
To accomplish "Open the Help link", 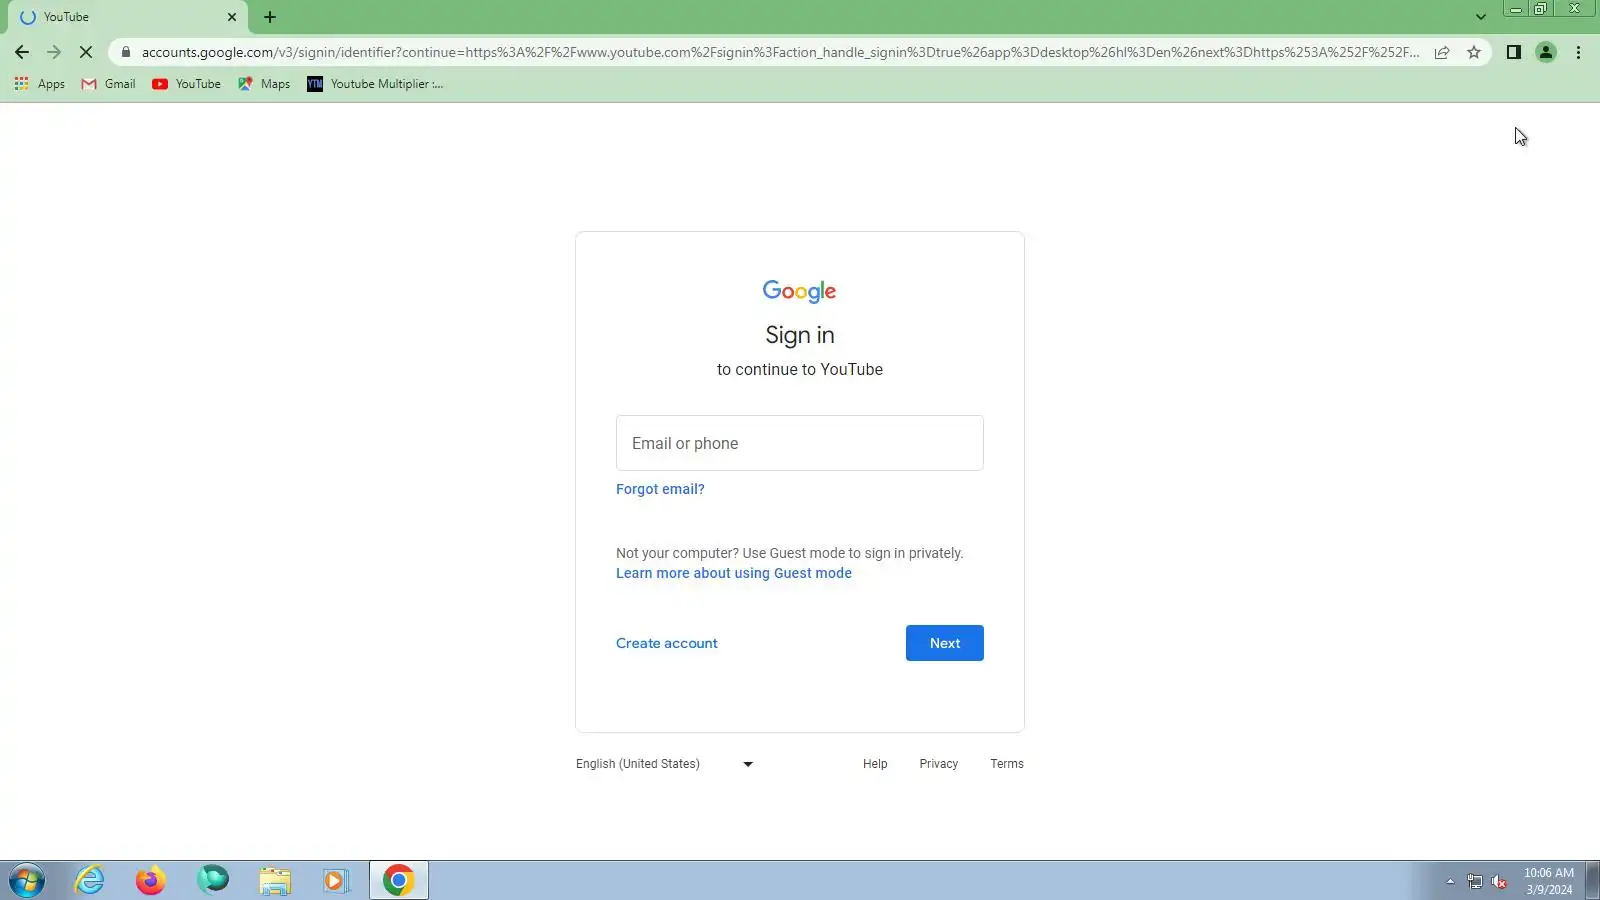I will 875,764.
